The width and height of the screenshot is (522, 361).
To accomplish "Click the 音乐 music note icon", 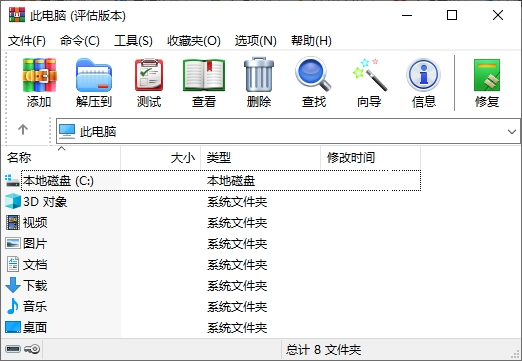I will click(x=13, y=306).
